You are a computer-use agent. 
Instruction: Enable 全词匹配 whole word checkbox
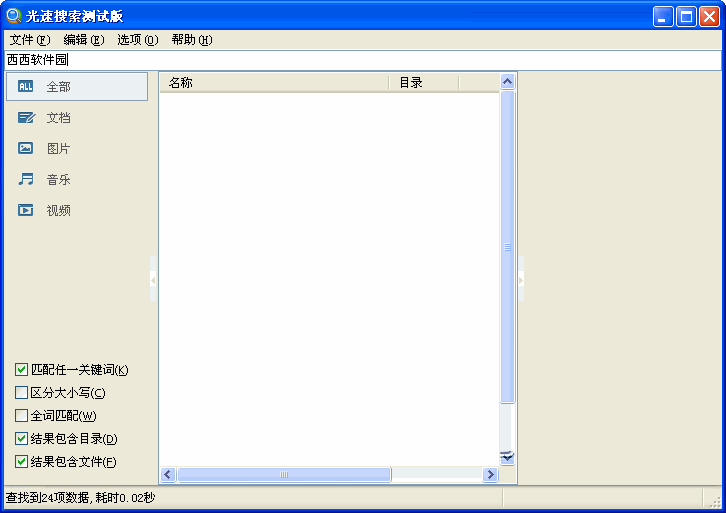(22, 416)
